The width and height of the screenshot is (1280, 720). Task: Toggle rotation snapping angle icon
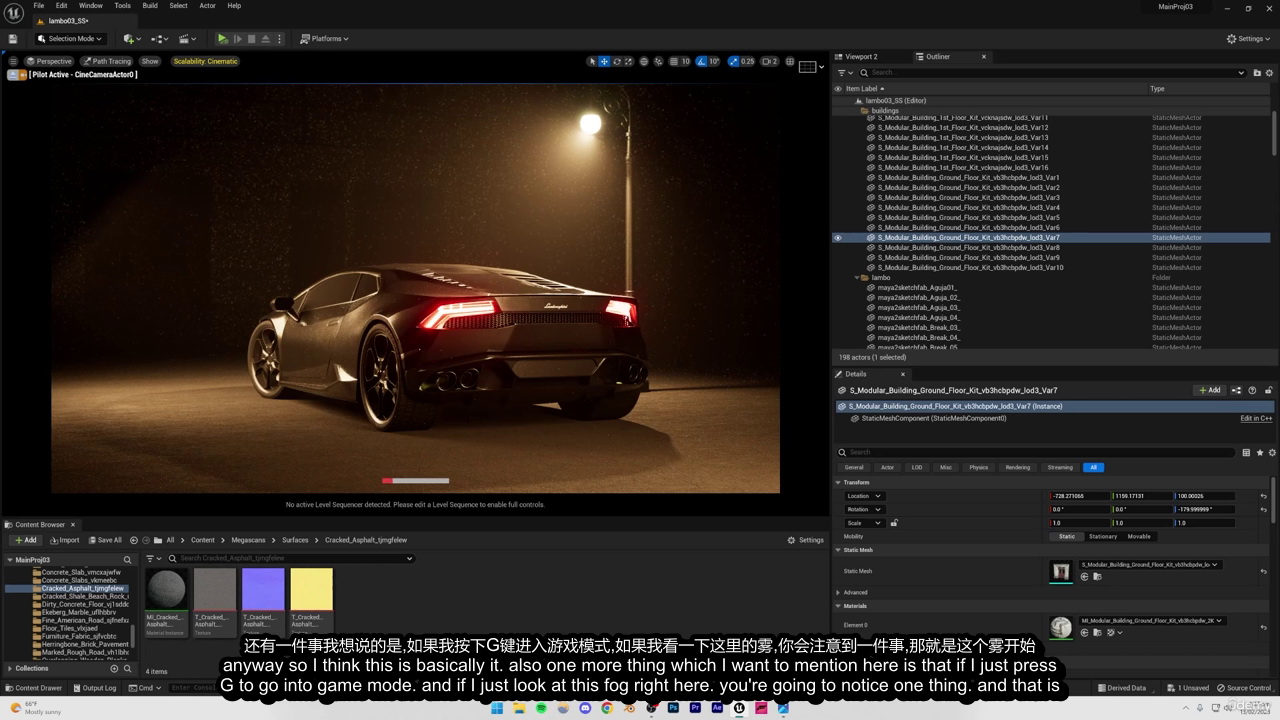pos(702,61)
